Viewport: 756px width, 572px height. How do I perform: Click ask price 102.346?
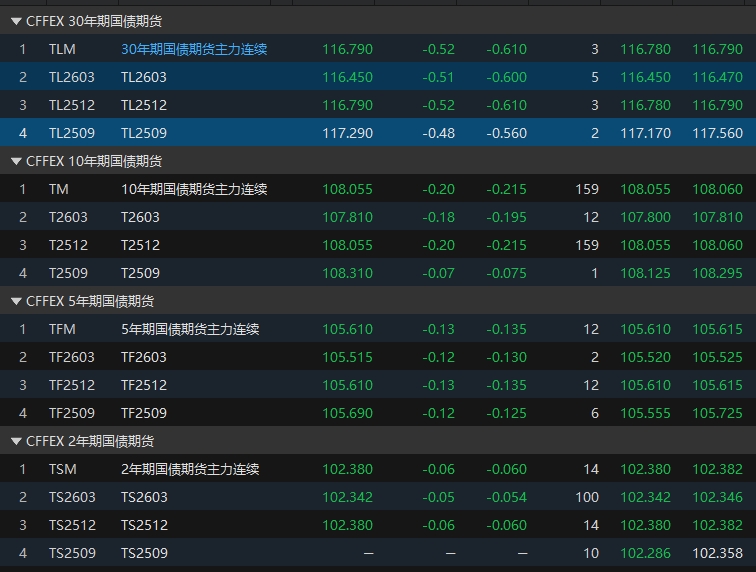pos(717,497)
